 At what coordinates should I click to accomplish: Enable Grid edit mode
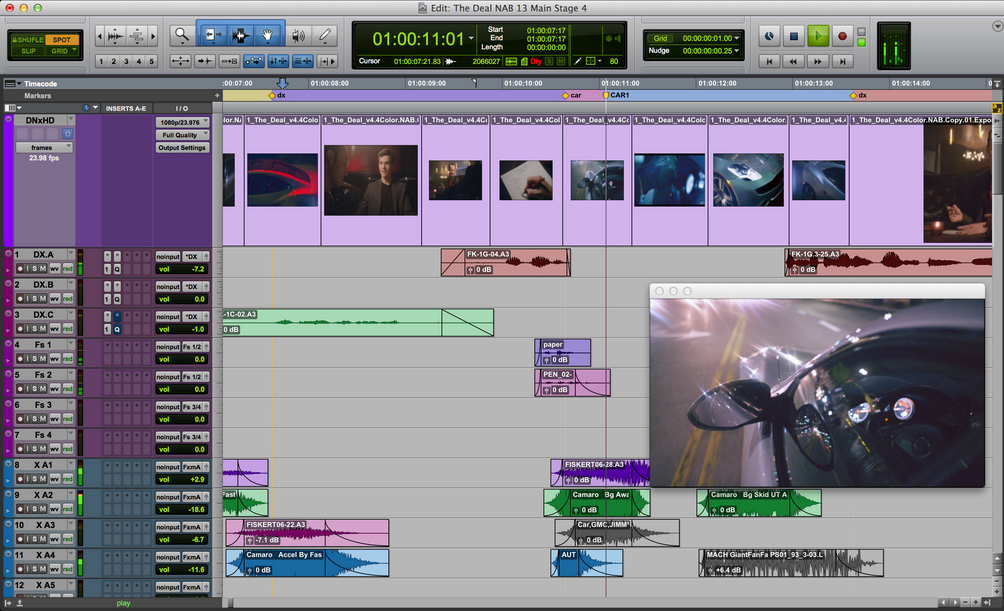coord(62,51)
